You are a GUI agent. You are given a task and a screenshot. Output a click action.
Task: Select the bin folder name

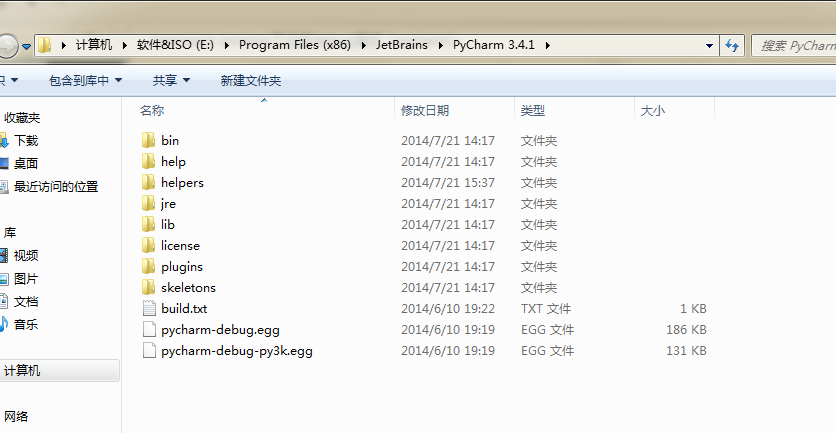[x=170, y=140]
